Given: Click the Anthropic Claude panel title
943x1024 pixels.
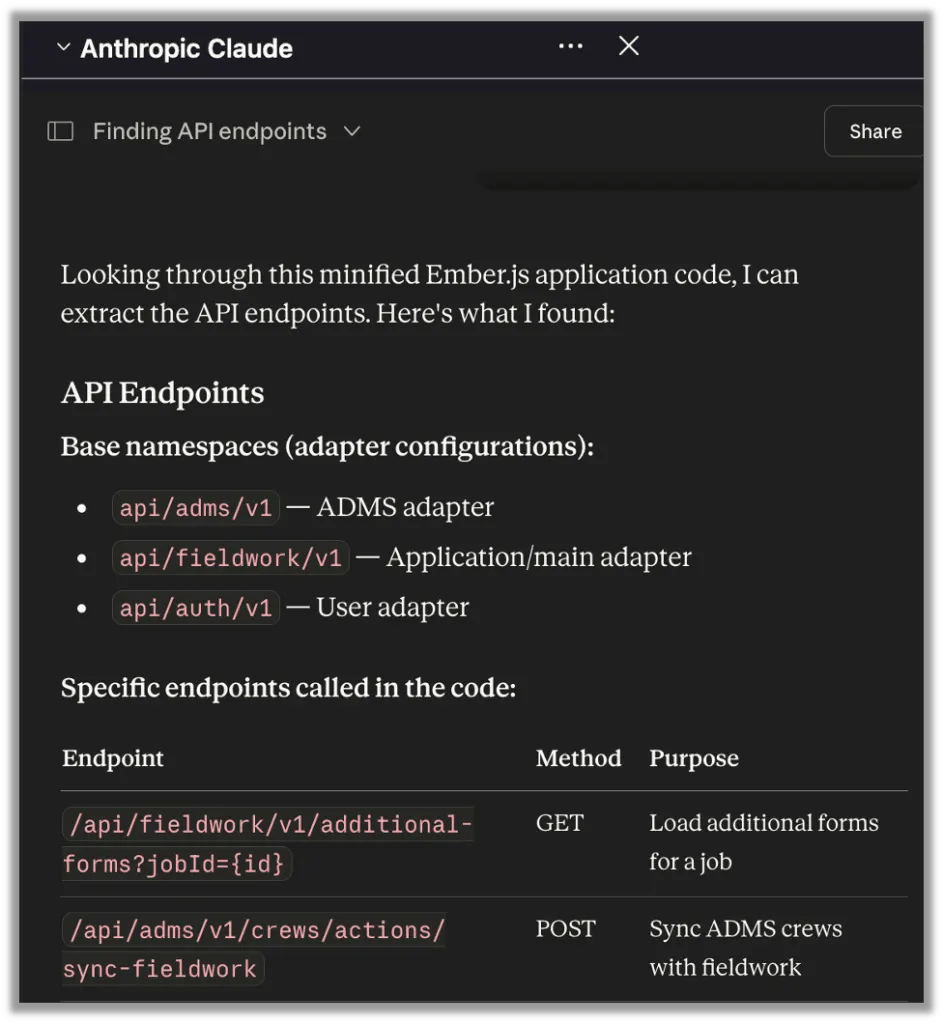Looking at the screenshot, I should pos(186,48).
